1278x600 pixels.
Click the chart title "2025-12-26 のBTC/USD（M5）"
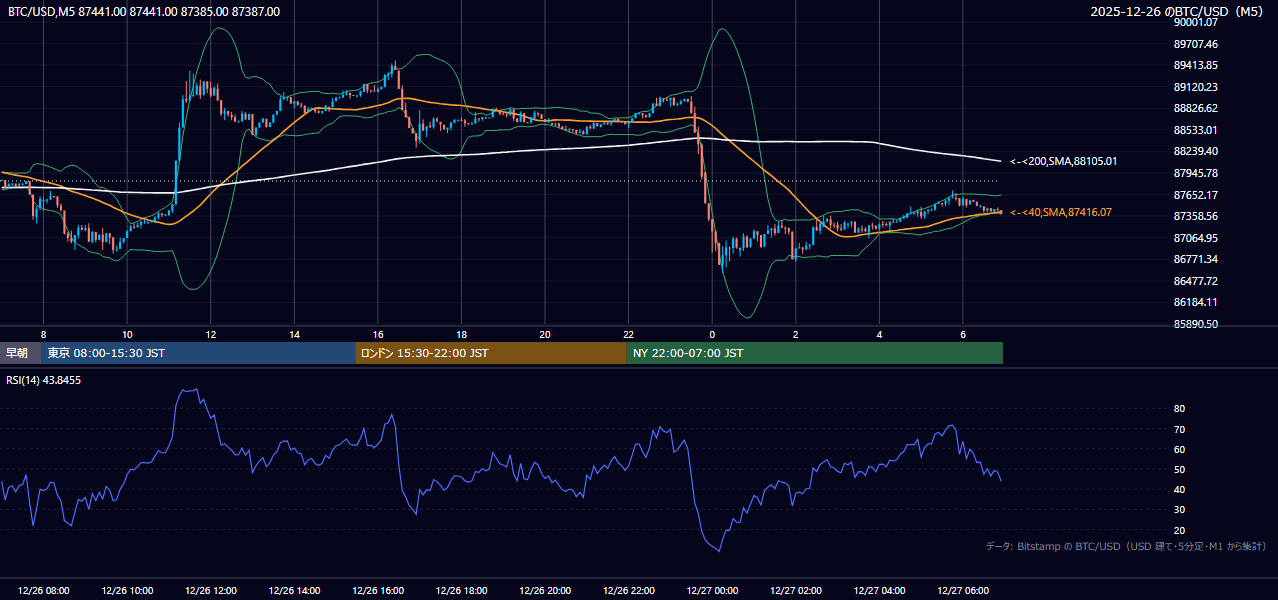click(x=1180, y=11)
